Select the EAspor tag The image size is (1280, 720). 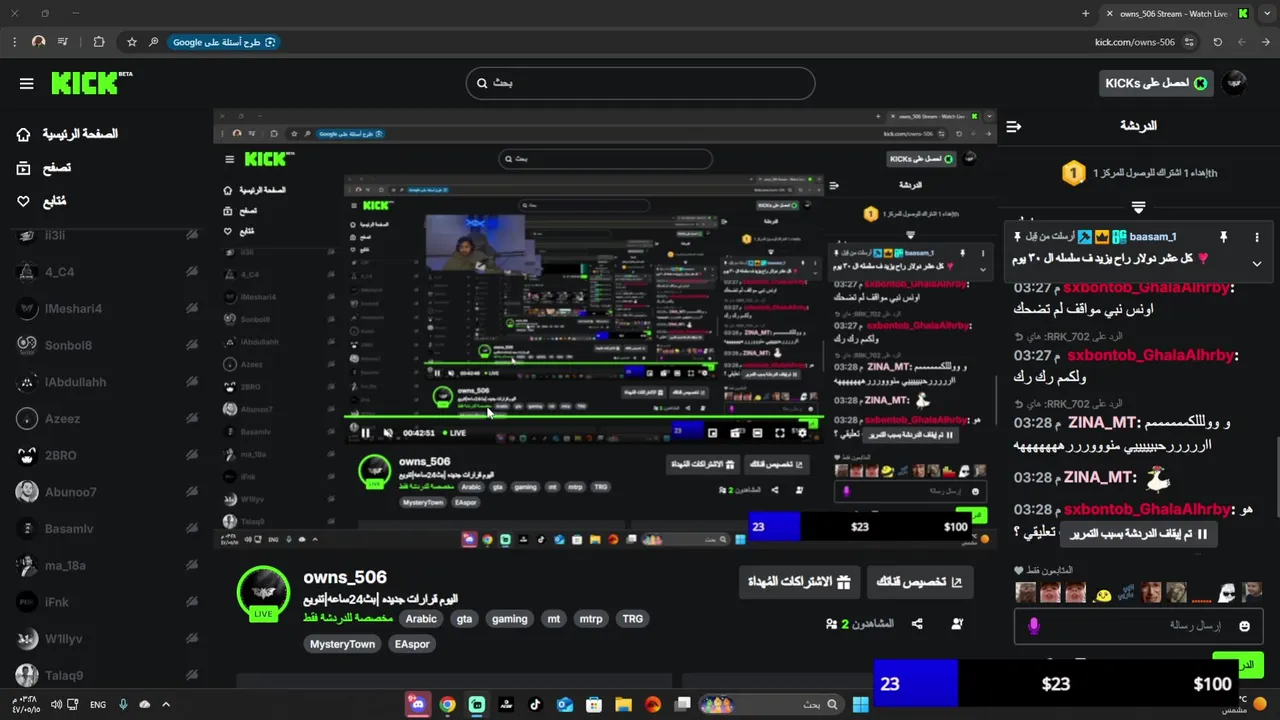pyautogui.click(x=412, y=644)
